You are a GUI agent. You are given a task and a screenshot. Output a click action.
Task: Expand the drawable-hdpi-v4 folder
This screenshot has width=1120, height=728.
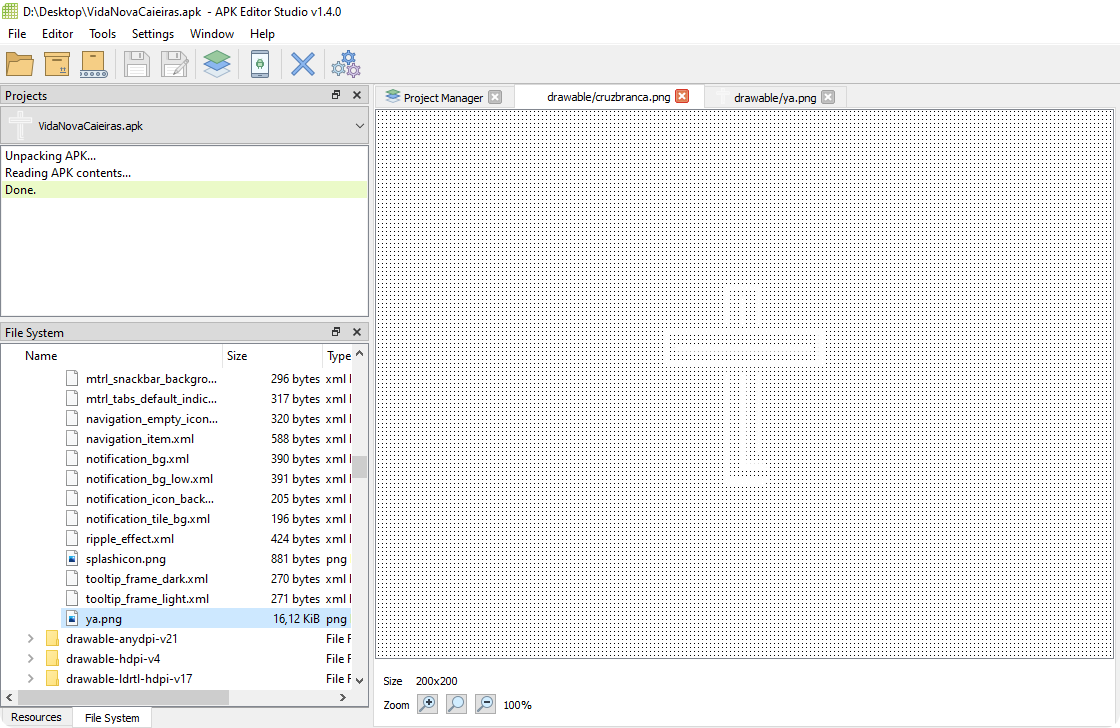click(x=30, y=659)
